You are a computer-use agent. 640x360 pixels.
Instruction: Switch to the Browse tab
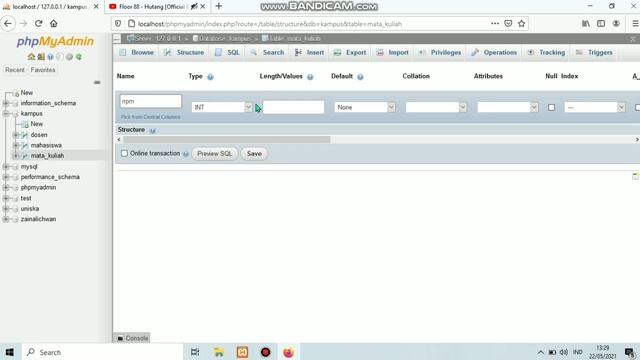[x=137, y=53]
